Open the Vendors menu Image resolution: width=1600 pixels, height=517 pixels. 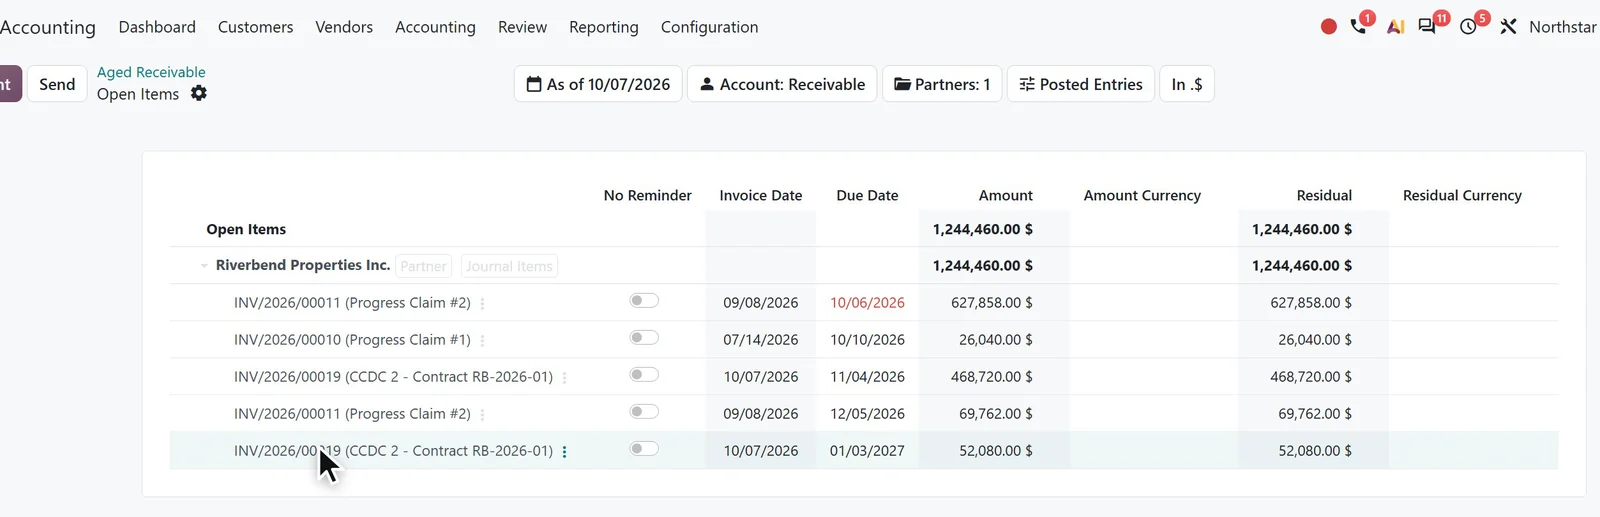344,27
